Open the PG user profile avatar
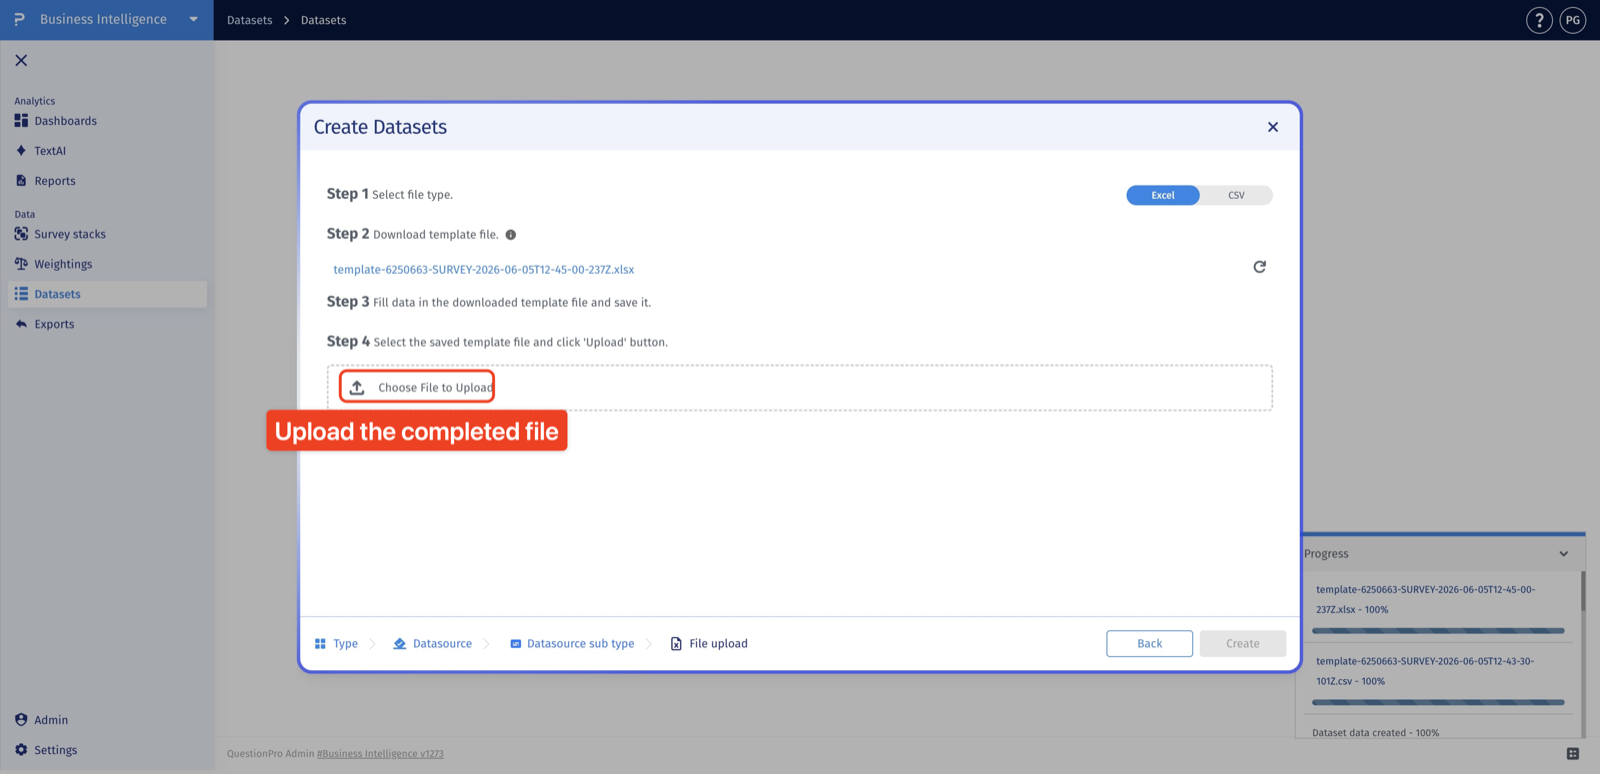The image size is (1600, 774). 1573,20
